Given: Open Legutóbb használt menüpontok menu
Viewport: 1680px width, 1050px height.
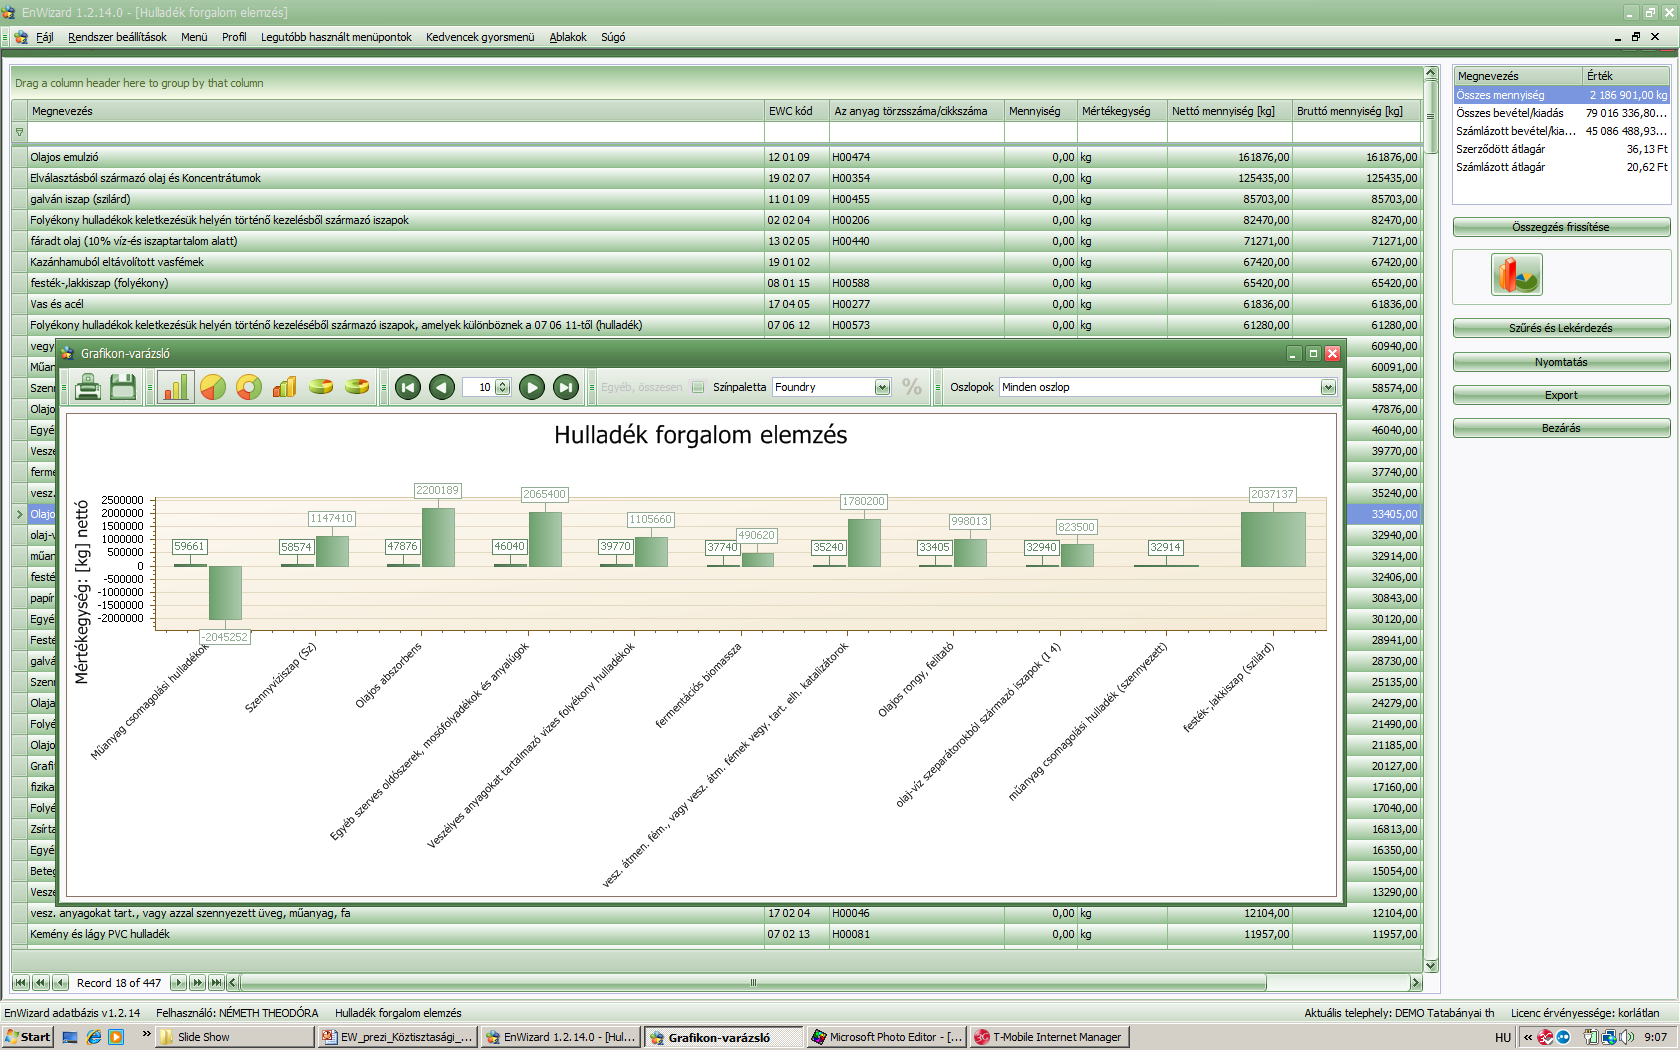Looking at the screenshot, I should click(336, 37).
